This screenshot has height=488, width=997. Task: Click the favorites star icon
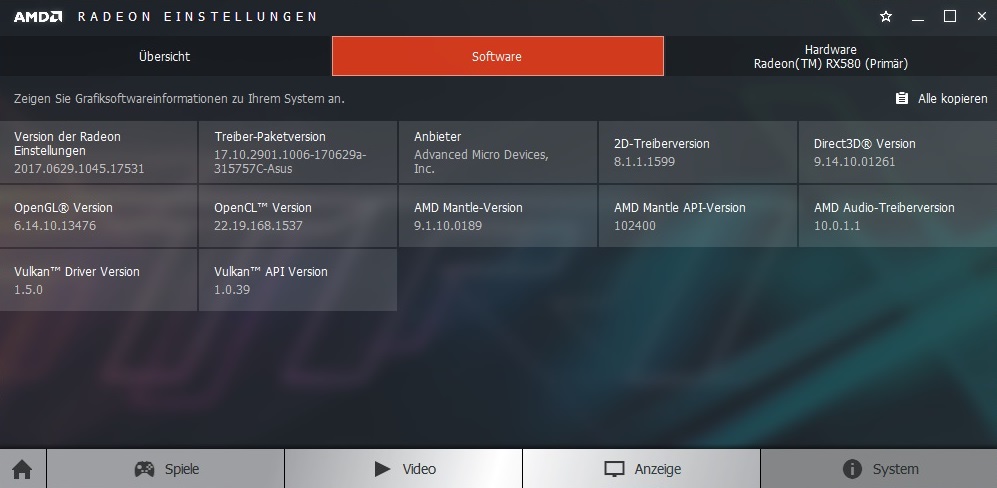886,17
